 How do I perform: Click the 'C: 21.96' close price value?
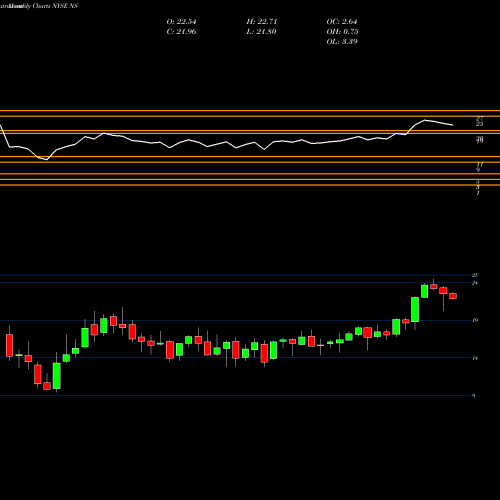click(x=181, y=32)
